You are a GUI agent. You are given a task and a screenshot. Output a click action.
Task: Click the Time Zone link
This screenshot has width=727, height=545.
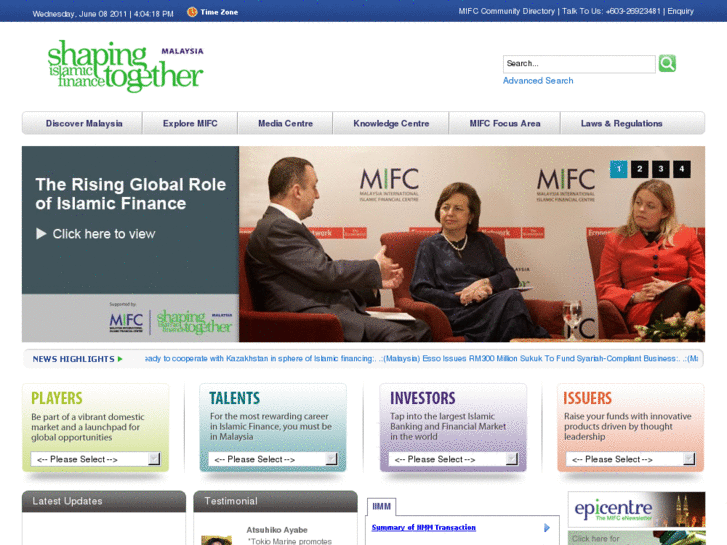tap(219, 12)
